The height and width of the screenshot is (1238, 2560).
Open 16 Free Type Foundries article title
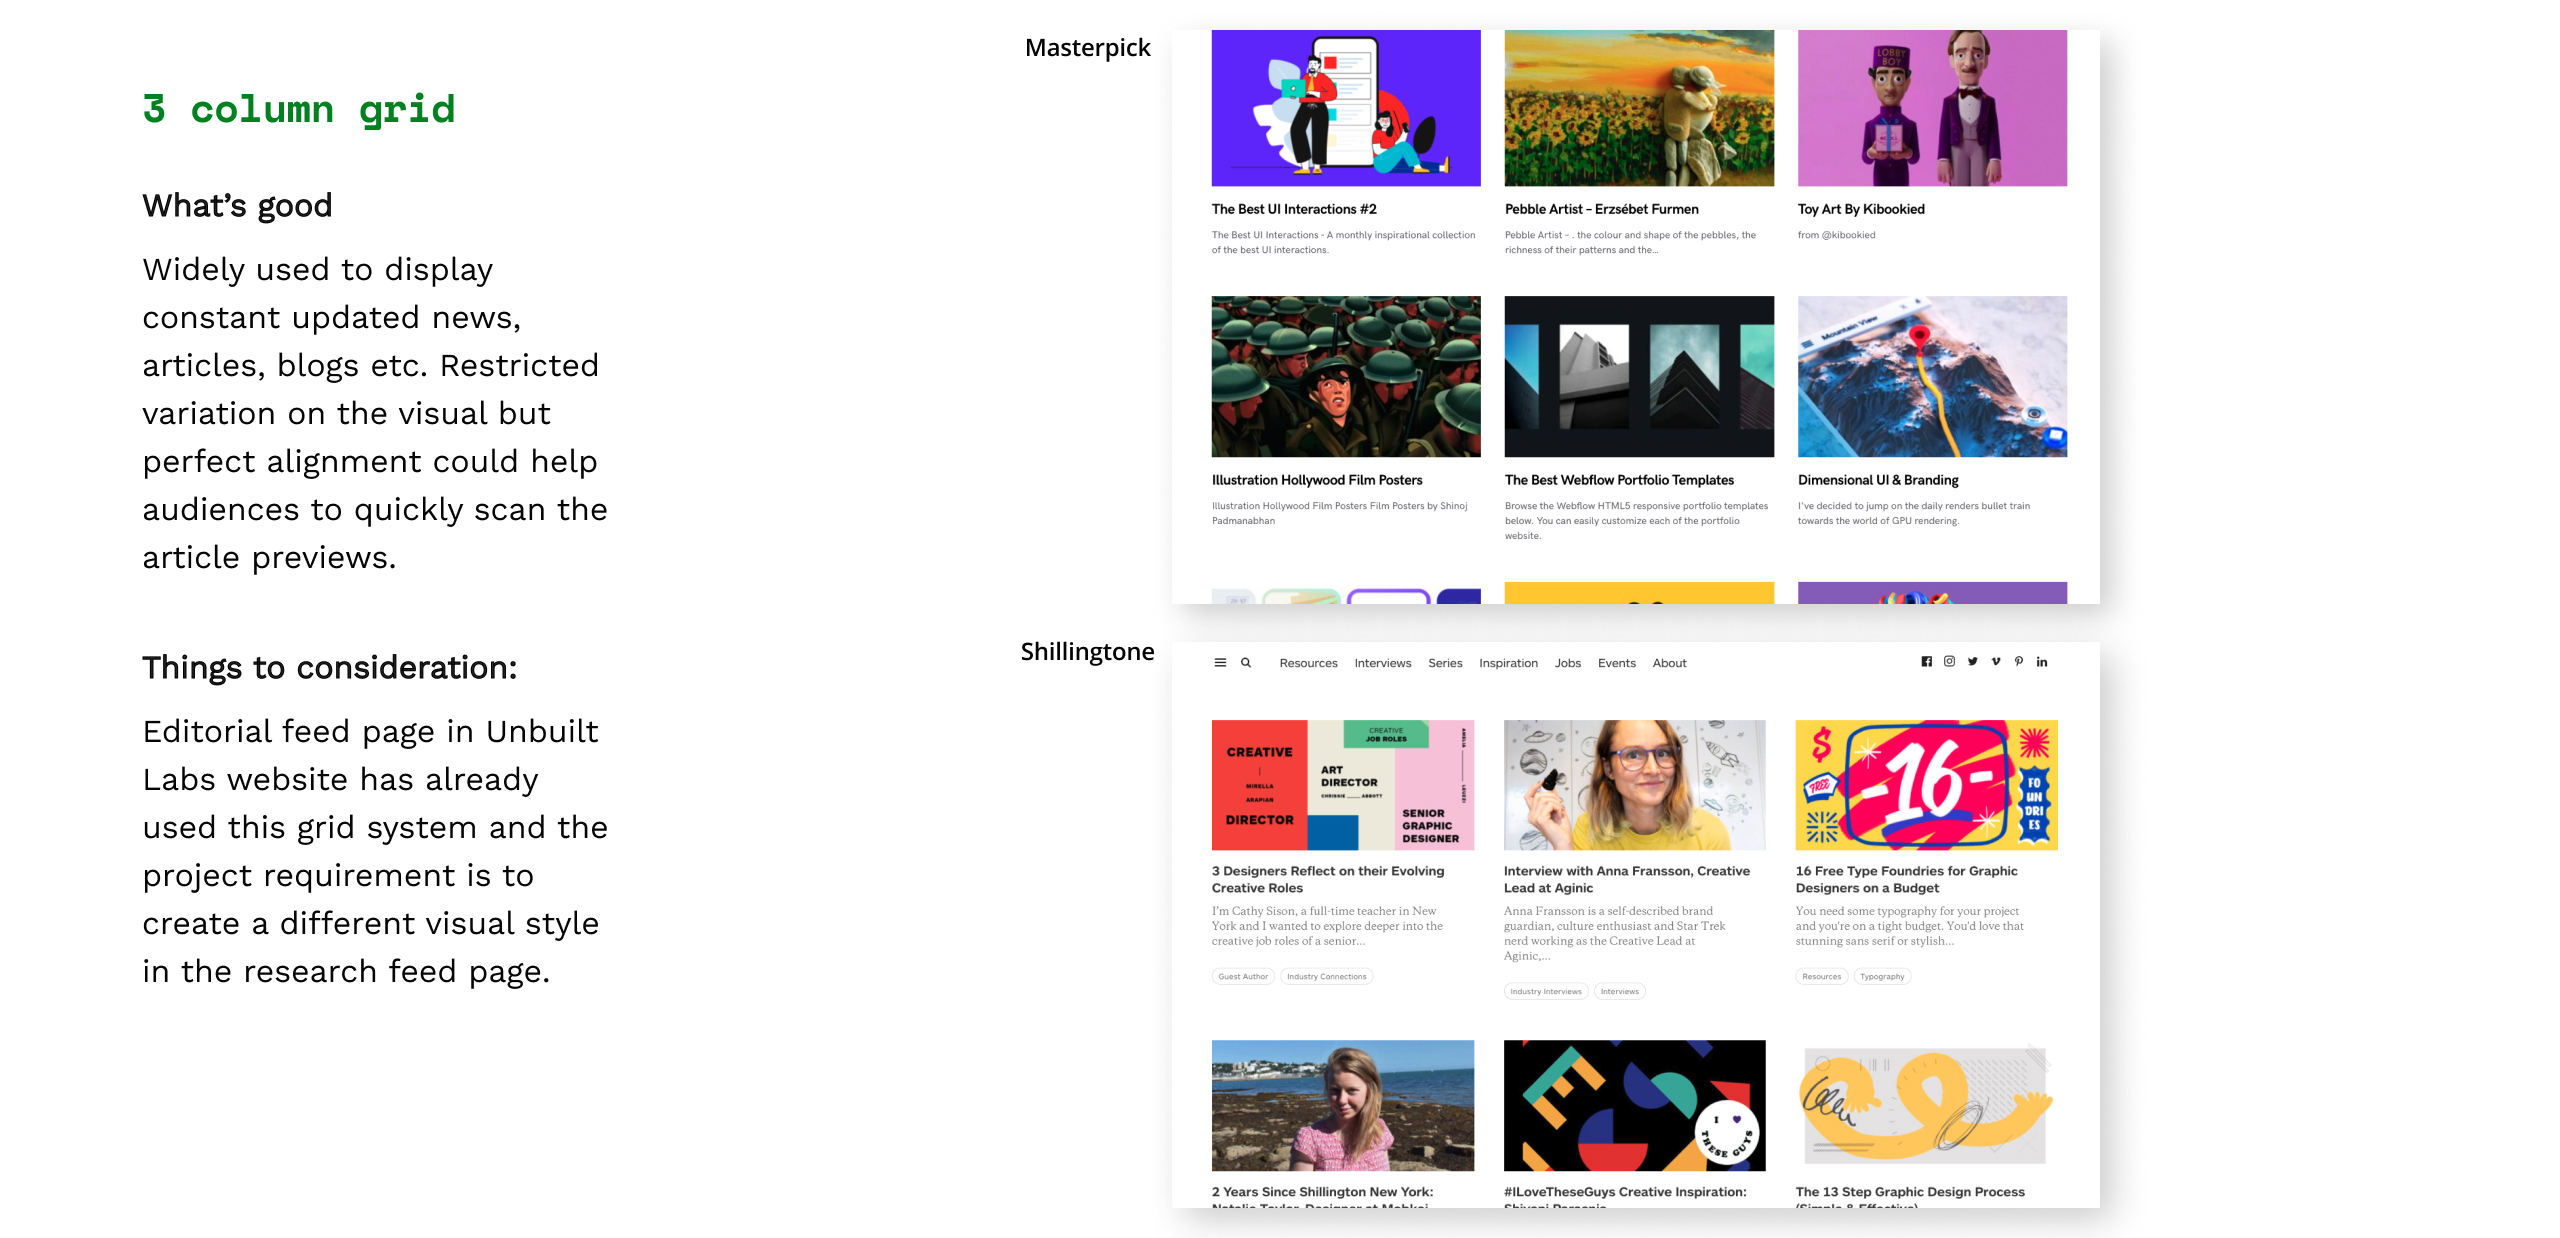[x=1906, y=879]
